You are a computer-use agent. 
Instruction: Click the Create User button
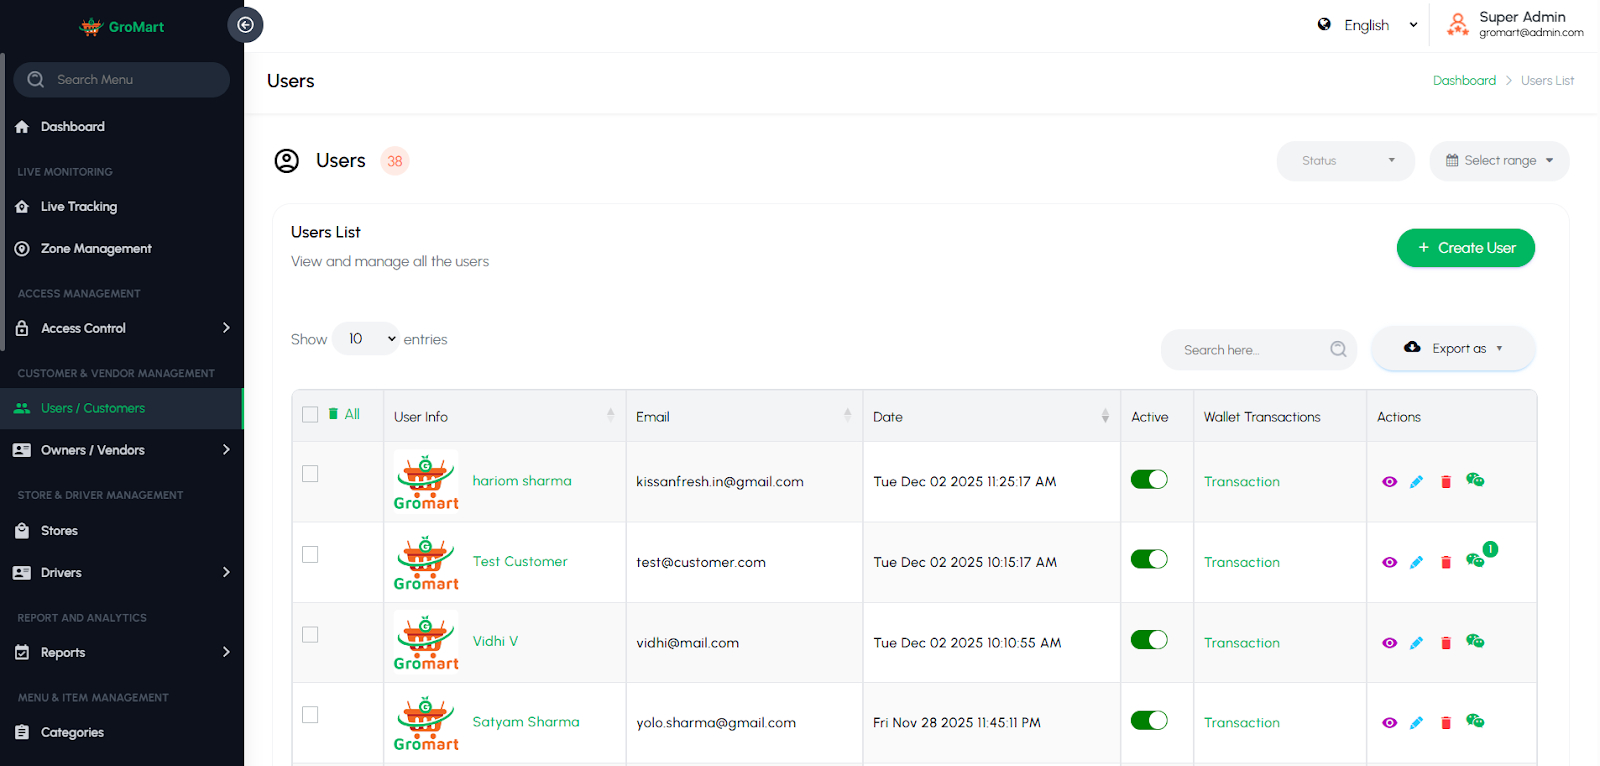(1465, 248)
